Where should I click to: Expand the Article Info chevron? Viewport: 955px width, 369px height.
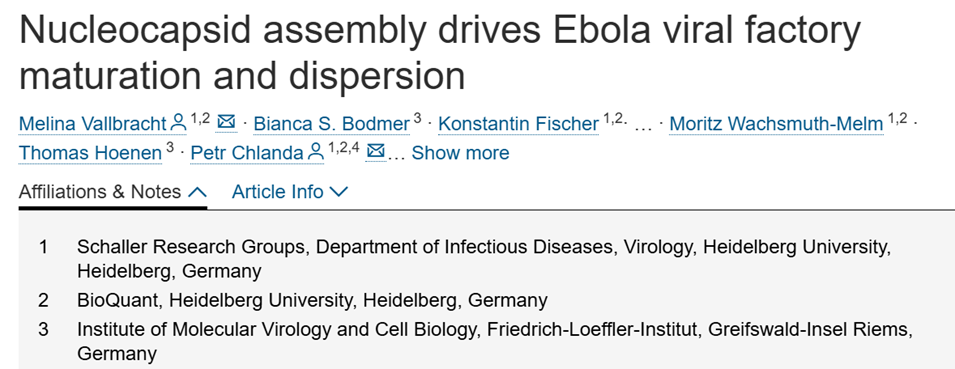[338, 192]
